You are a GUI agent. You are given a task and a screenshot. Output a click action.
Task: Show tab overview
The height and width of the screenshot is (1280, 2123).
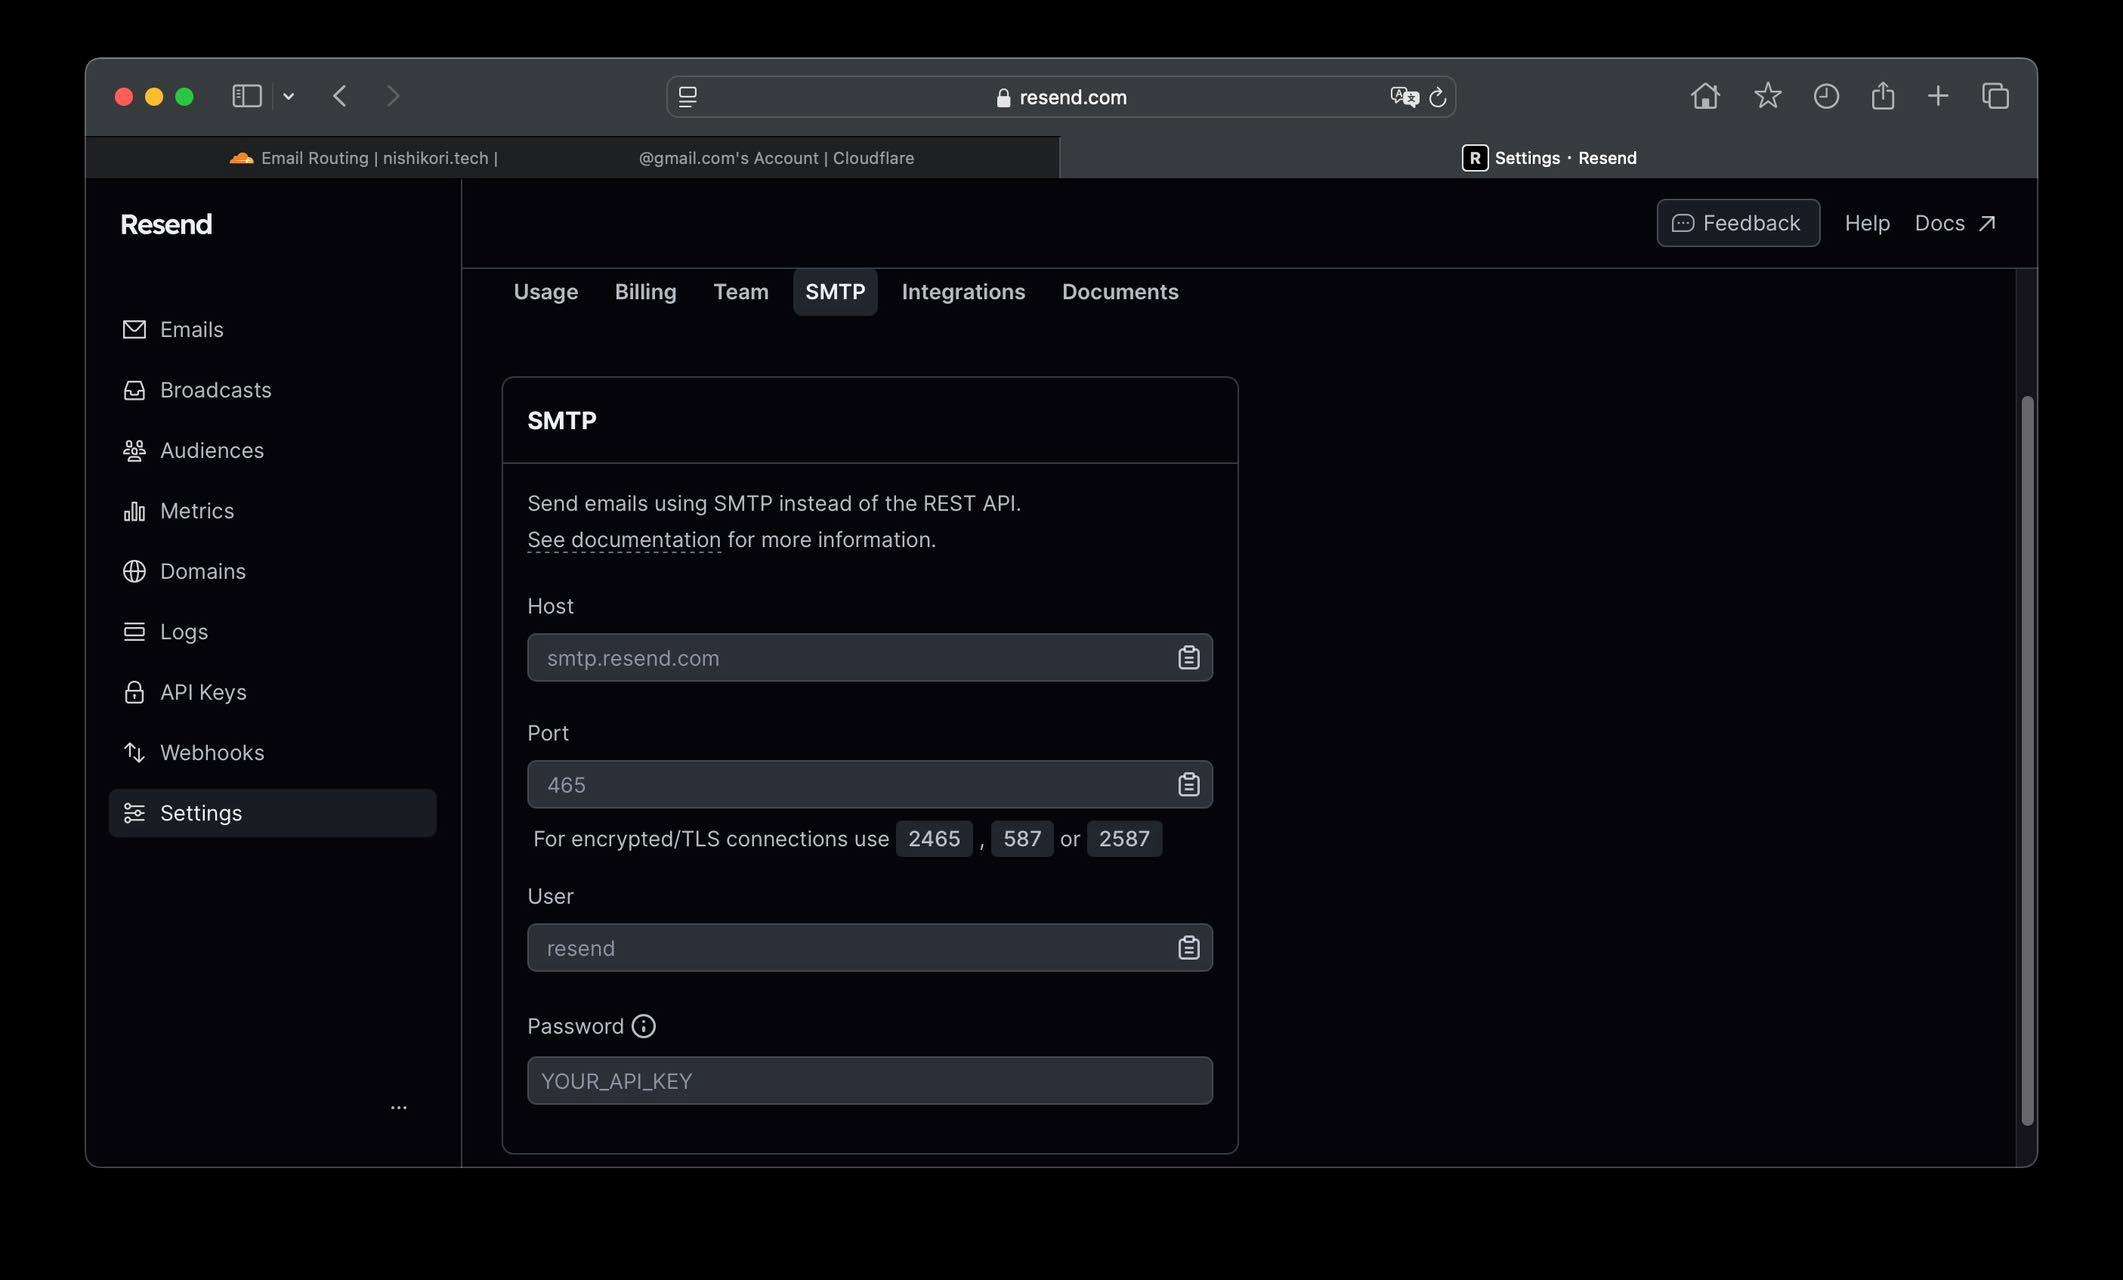tap(1995, 96)
